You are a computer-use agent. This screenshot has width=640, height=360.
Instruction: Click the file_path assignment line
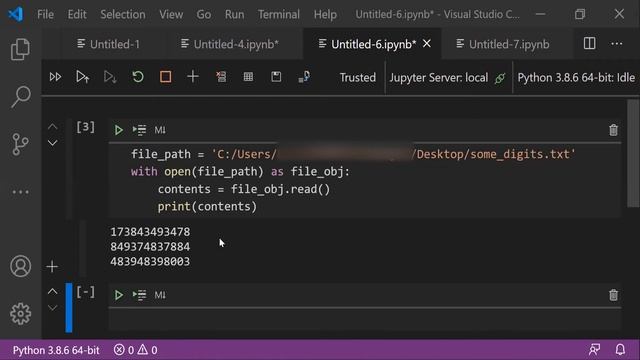(353, 154)
